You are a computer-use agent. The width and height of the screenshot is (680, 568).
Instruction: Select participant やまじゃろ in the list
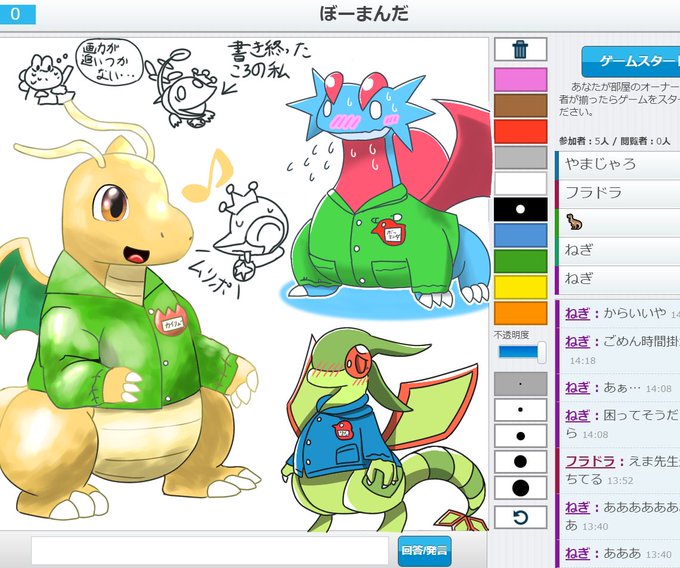tap(618, 165)
